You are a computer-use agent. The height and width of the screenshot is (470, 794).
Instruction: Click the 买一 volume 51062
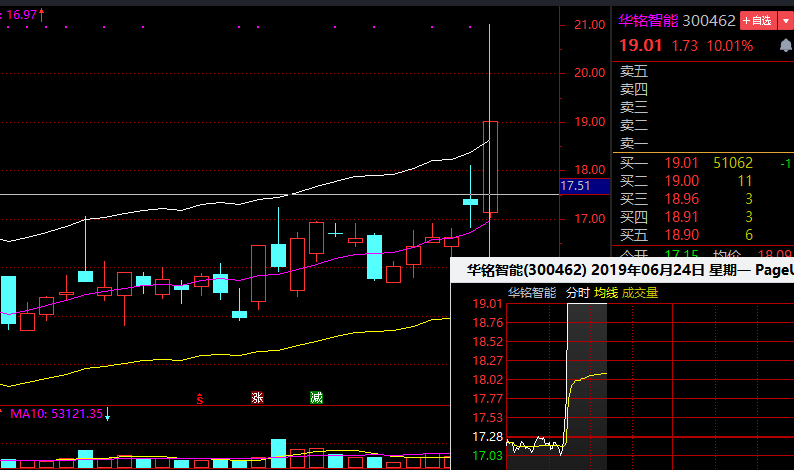[733, 163]
